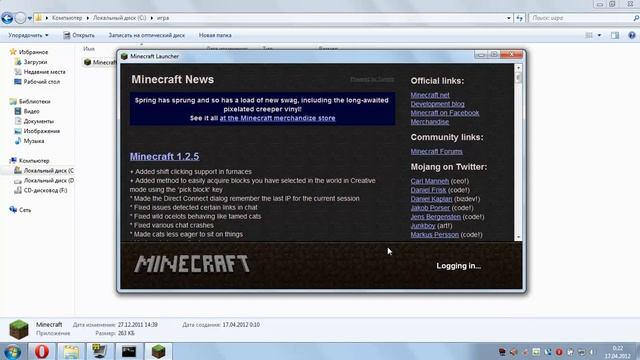Viewport: 640px width, 360px height.
Task: Open the Документы library
Action: pyautogui.click(x=34, y=121)
